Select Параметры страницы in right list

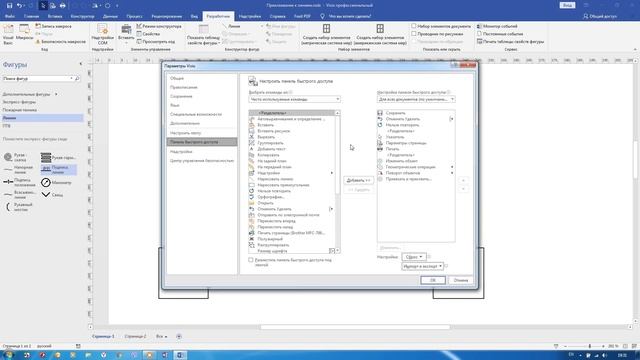[x=416, y=143]
